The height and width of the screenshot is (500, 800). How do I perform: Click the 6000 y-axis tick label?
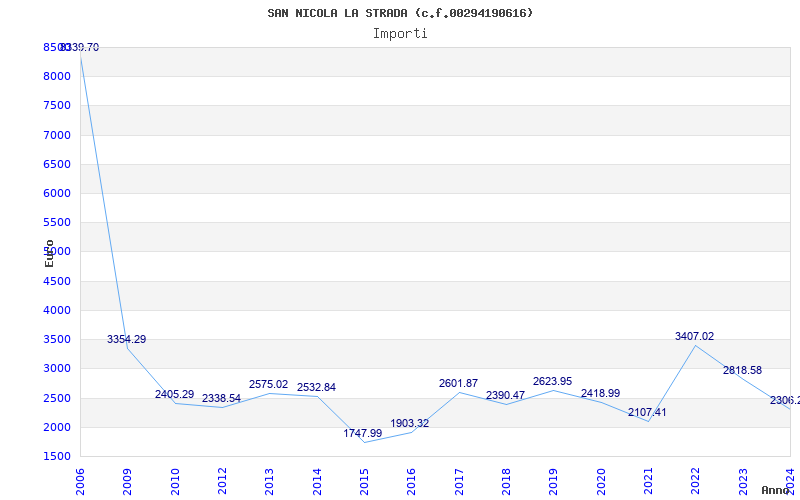[x=57, y=193]
